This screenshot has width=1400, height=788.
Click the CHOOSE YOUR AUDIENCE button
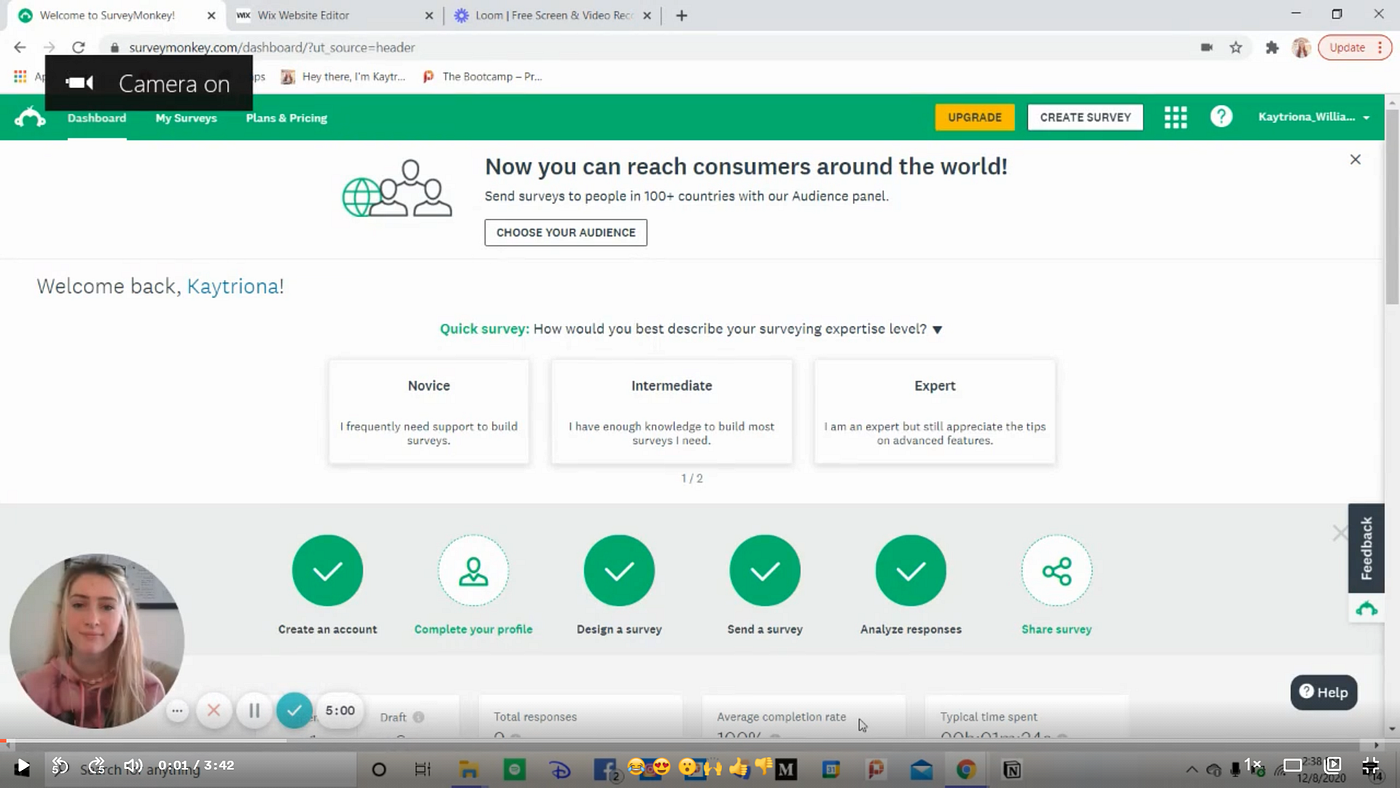565,232
